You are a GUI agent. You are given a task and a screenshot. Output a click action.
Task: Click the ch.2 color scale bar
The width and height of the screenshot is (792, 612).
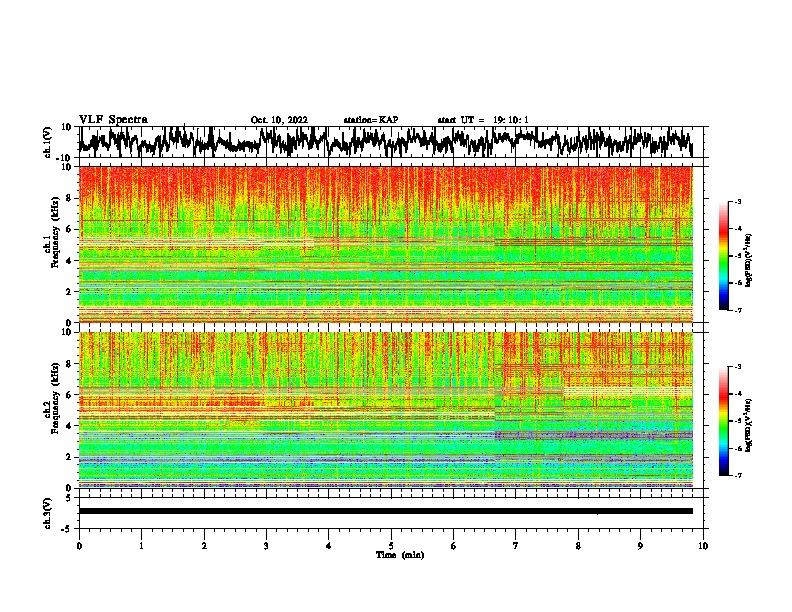tap(723, 421)
